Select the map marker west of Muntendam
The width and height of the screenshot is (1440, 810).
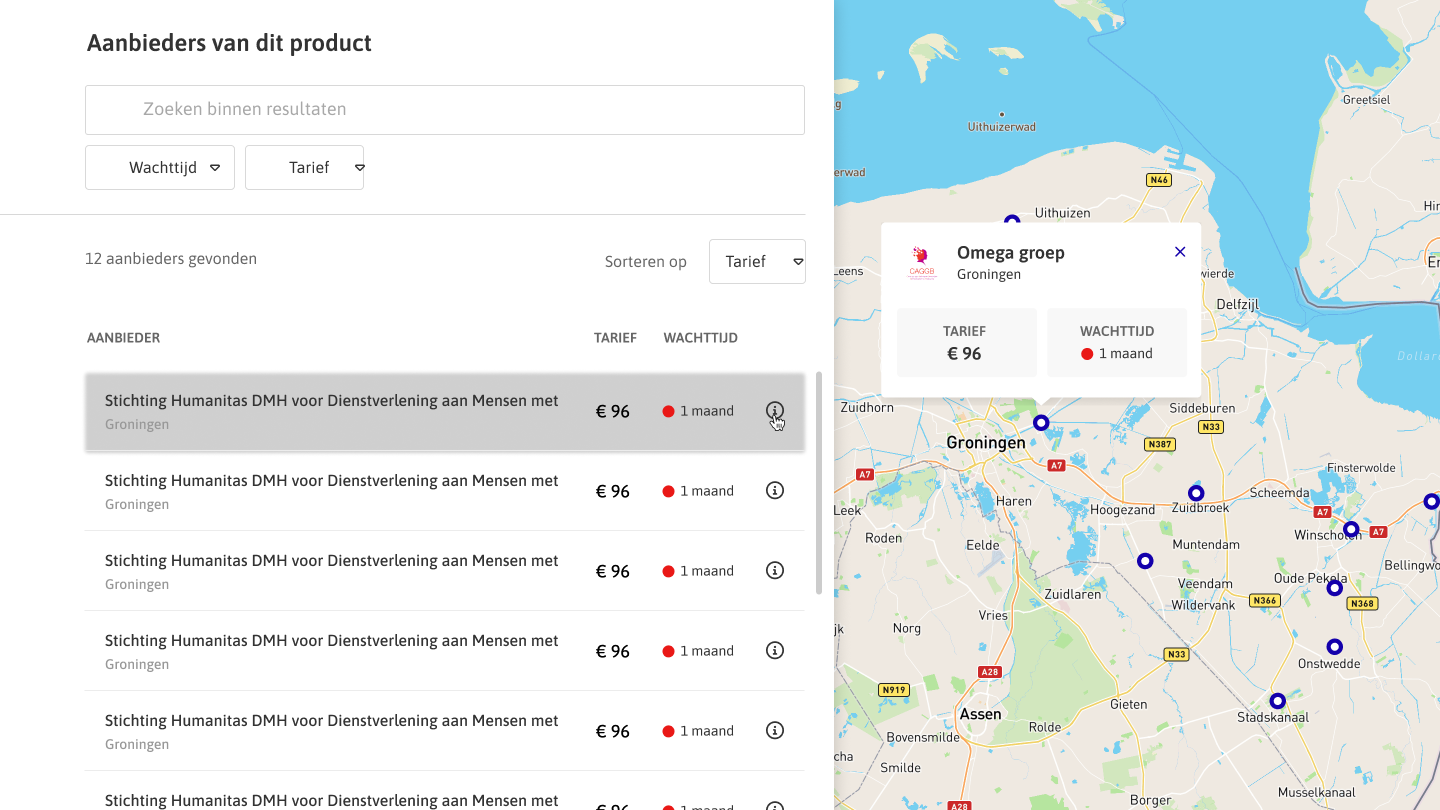tap(1145, 561)
